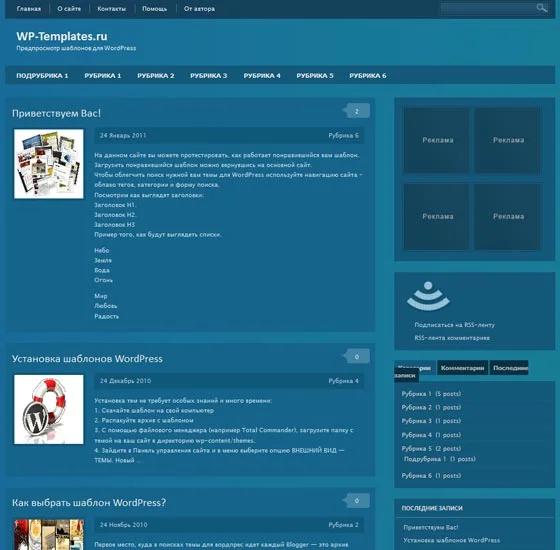This screenshot has height=550, width=560.
Task: Switch to the Последние записи tab
Action: (x=509, y=368)
